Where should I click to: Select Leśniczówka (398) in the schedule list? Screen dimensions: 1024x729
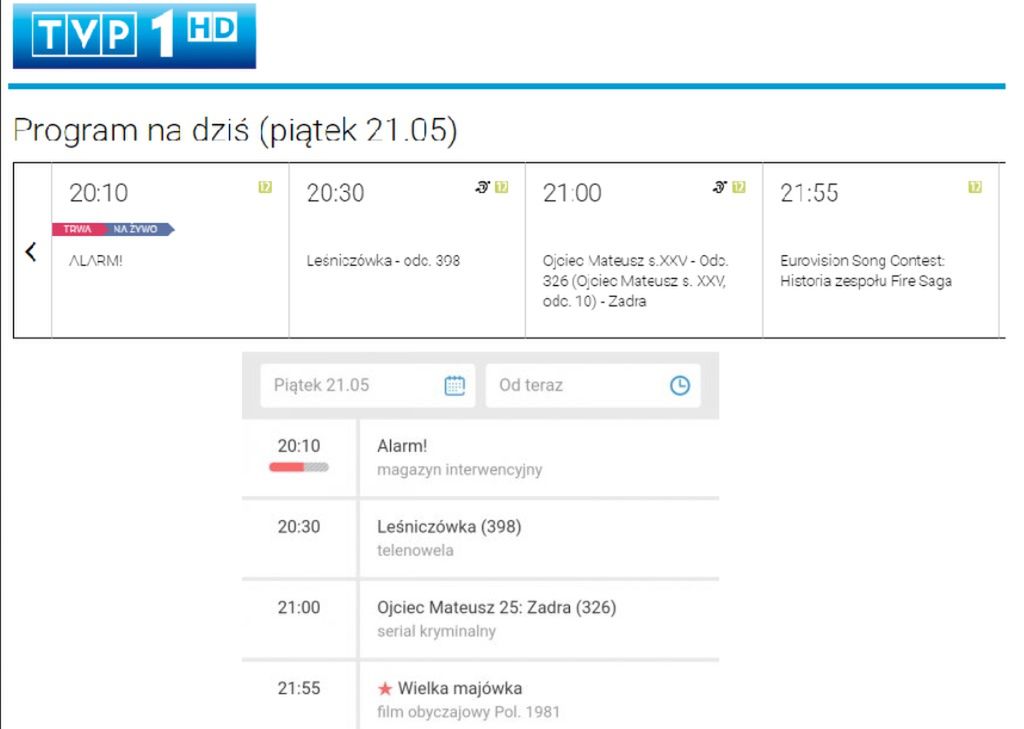tap(449, 526)
